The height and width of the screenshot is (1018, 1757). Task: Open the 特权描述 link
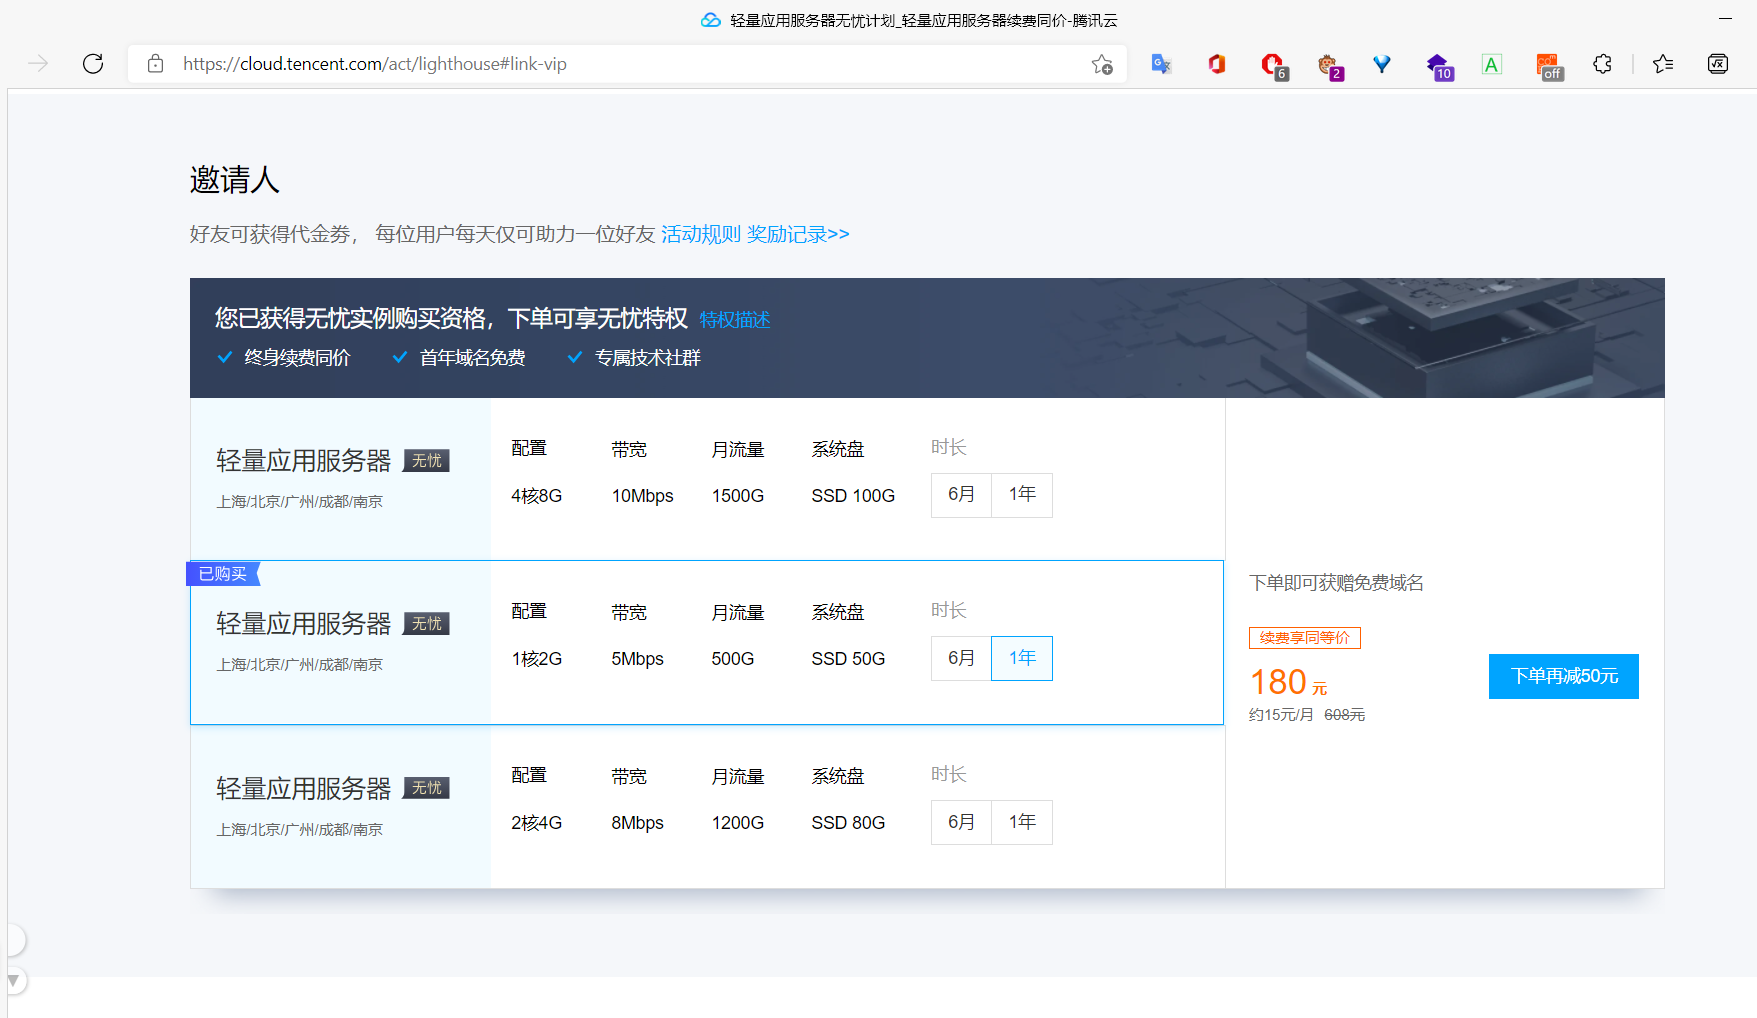735,320
